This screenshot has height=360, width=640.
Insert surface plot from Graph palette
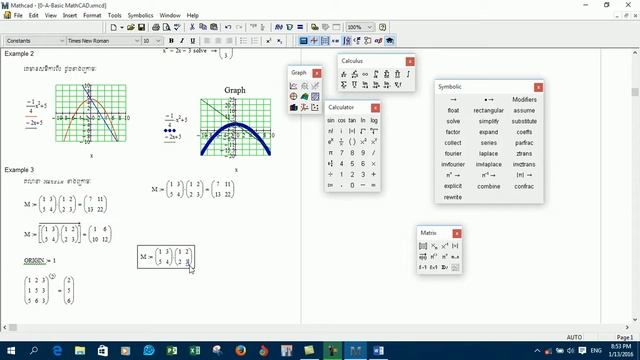tap(304, 97)
